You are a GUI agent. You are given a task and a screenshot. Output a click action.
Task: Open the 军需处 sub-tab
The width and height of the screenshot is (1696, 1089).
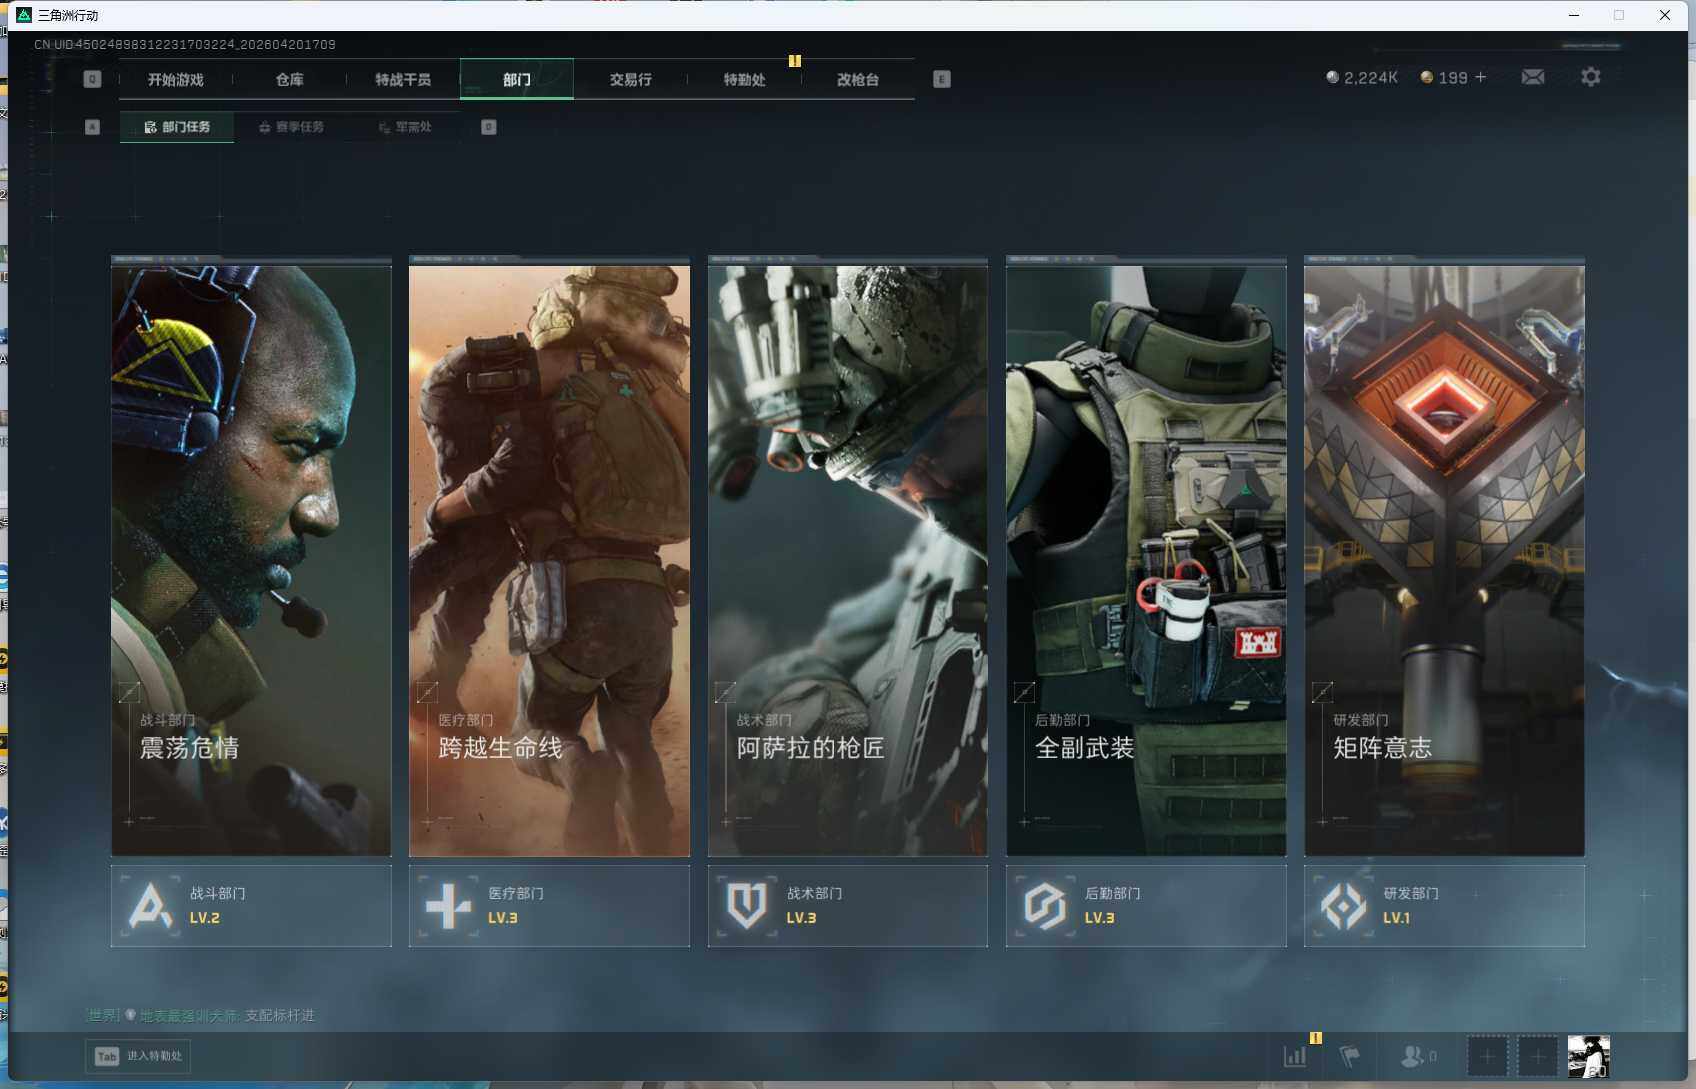pyautogui.click(x=405, y=127)
